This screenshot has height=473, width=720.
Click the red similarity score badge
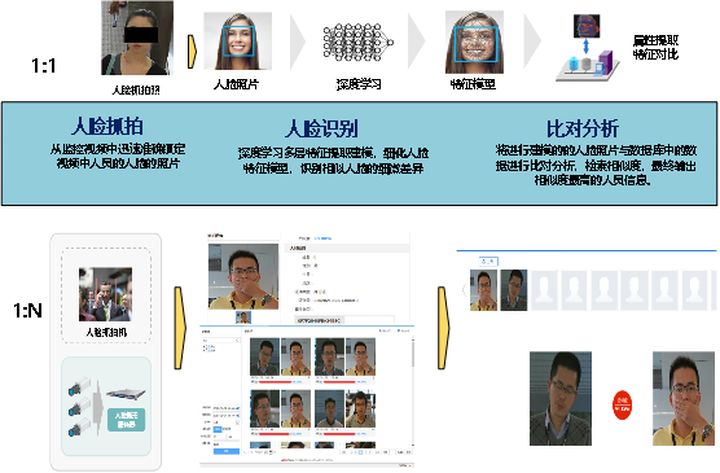[x=623, y=403]
